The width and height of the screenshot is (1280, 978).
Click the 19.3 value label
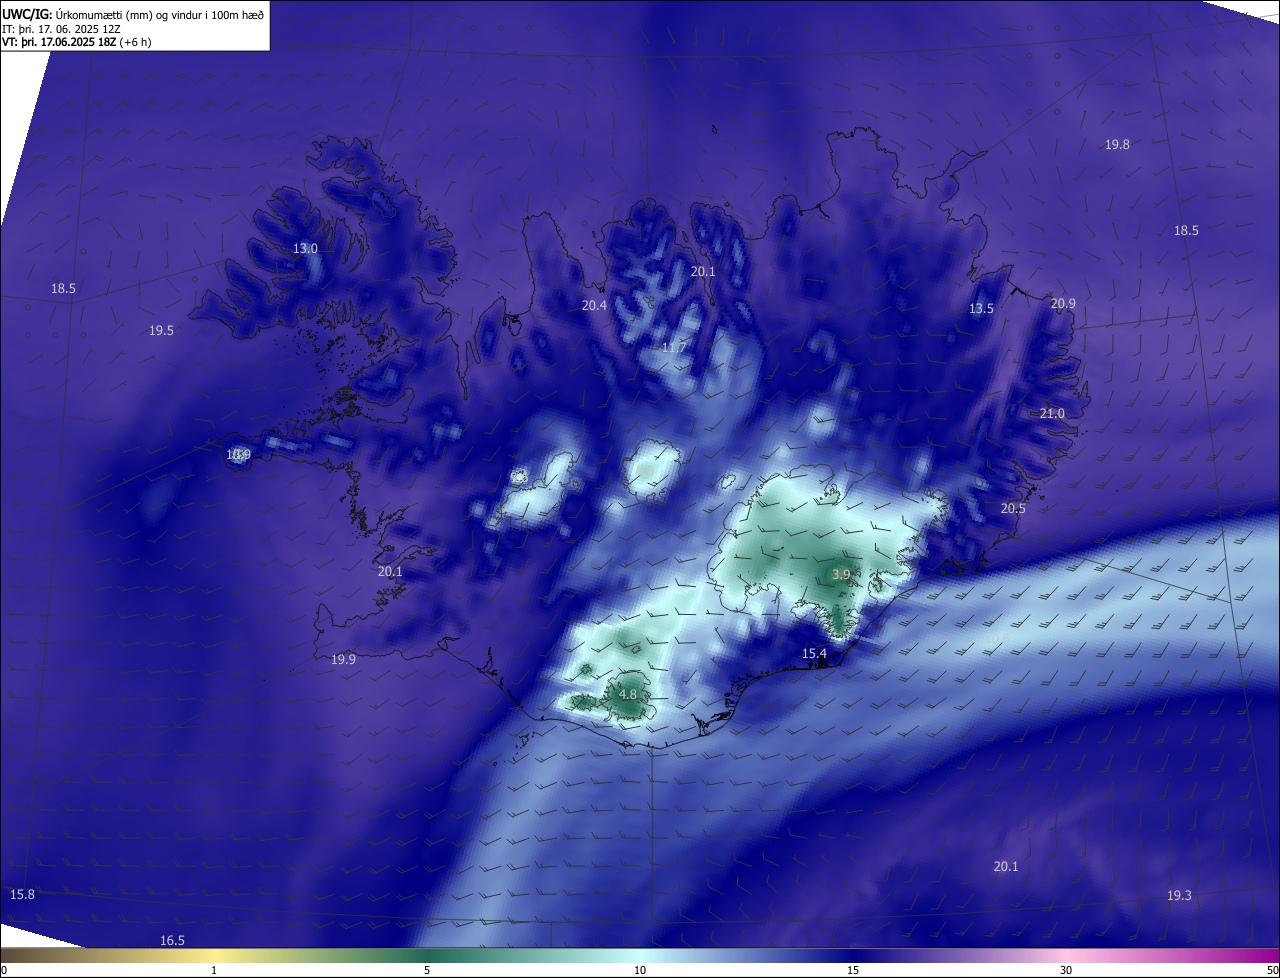[1179, 895]
